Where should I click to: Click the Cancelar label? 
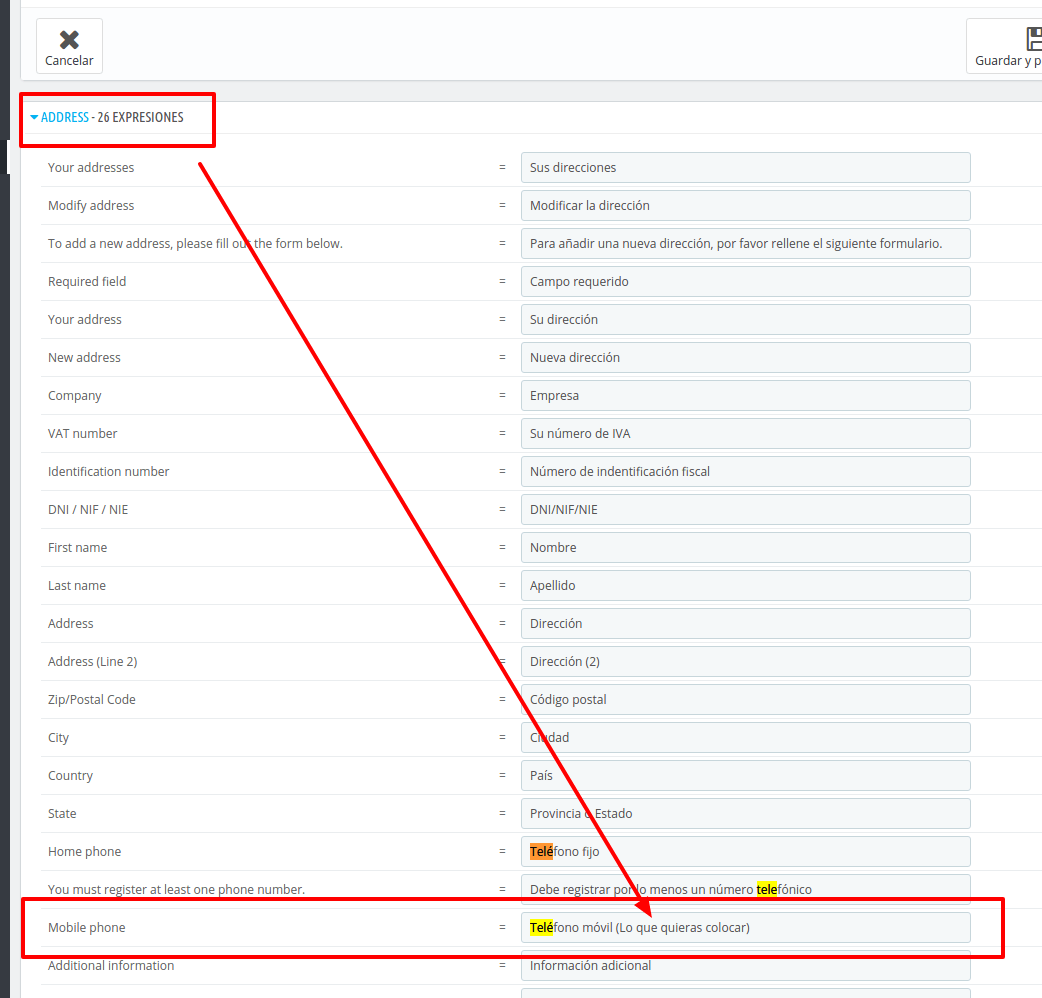click(x=69, y=60)
